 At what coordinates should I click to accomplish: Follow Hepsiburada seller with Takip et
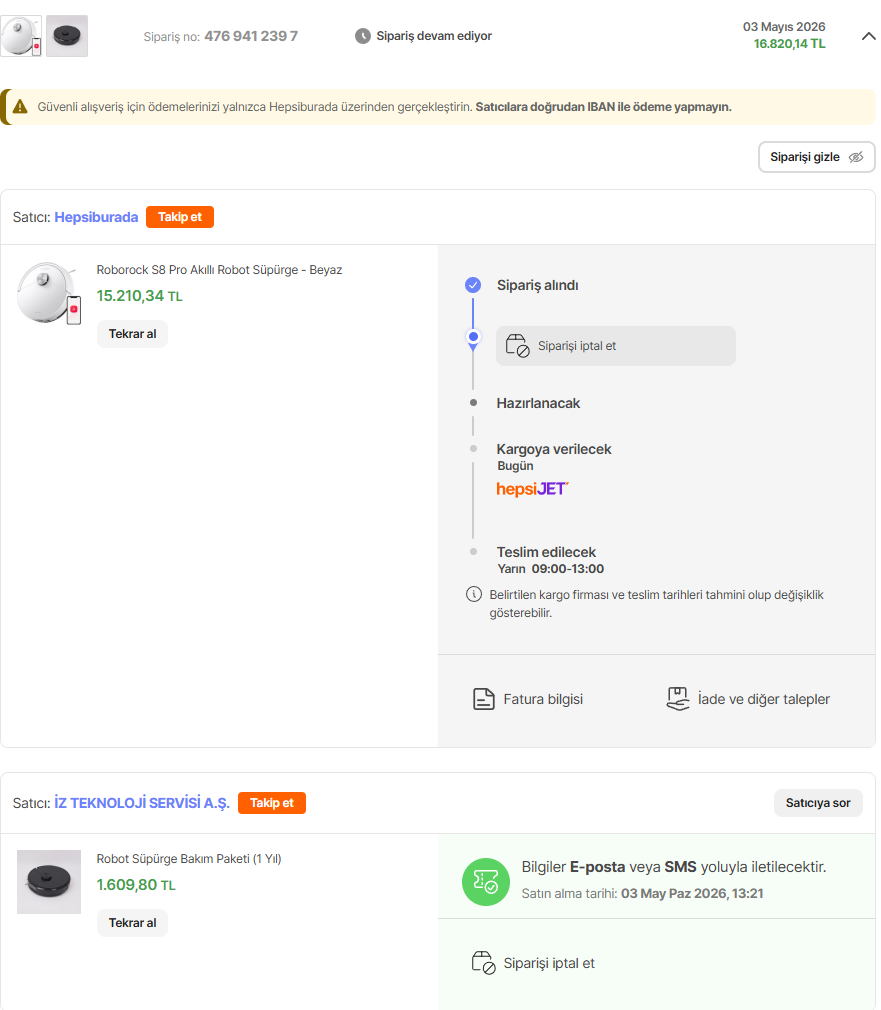point(180,217)
